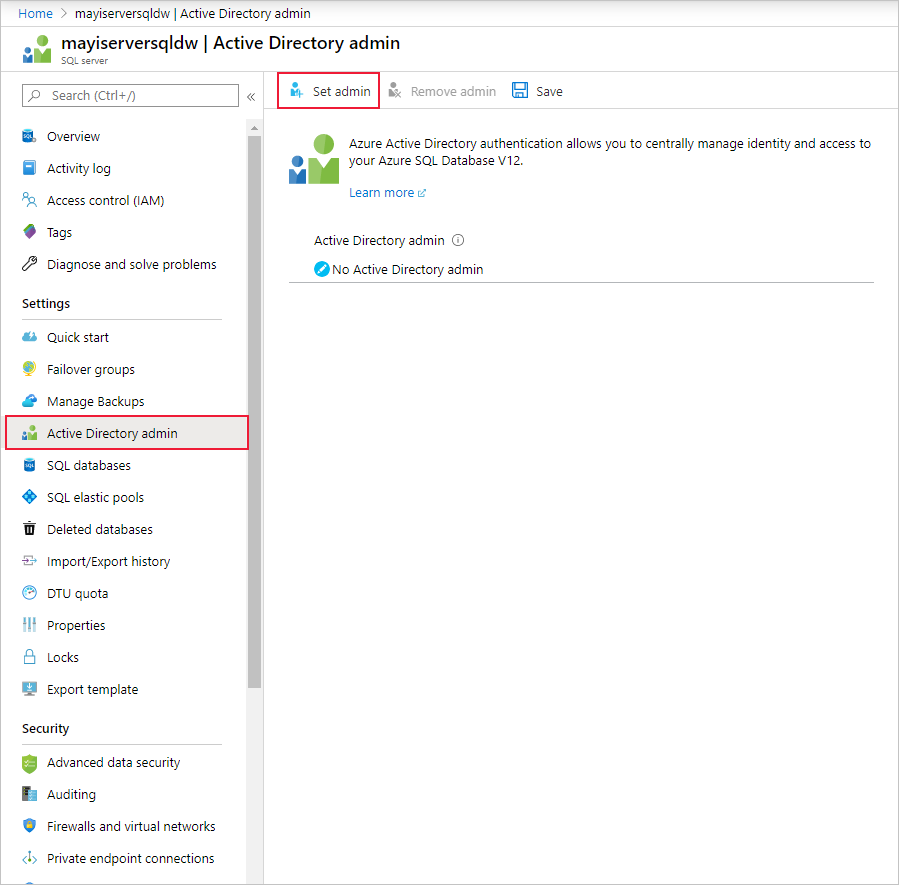This screenshot has width=899, height=885.
Task: Click the Deleted databases trash icon
Action: point(29,529)
